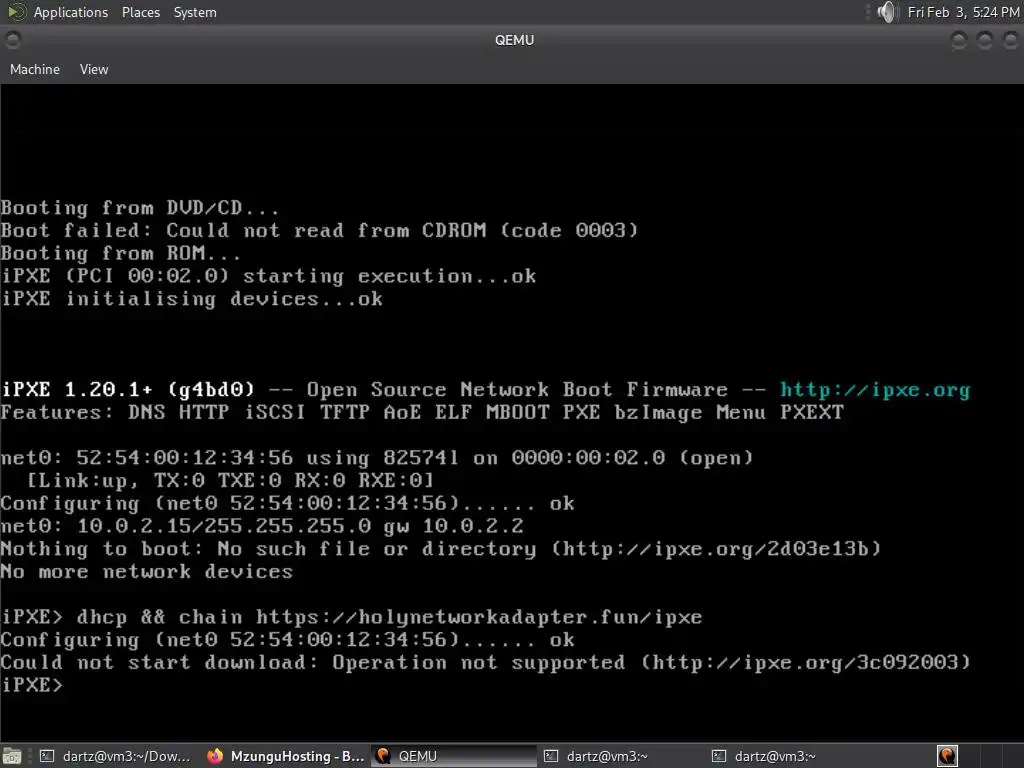This screenshot has height=768, width=1024.
Task: Click the 'Booting from DVD/CD...' line
Action: (x=140, y=208)
